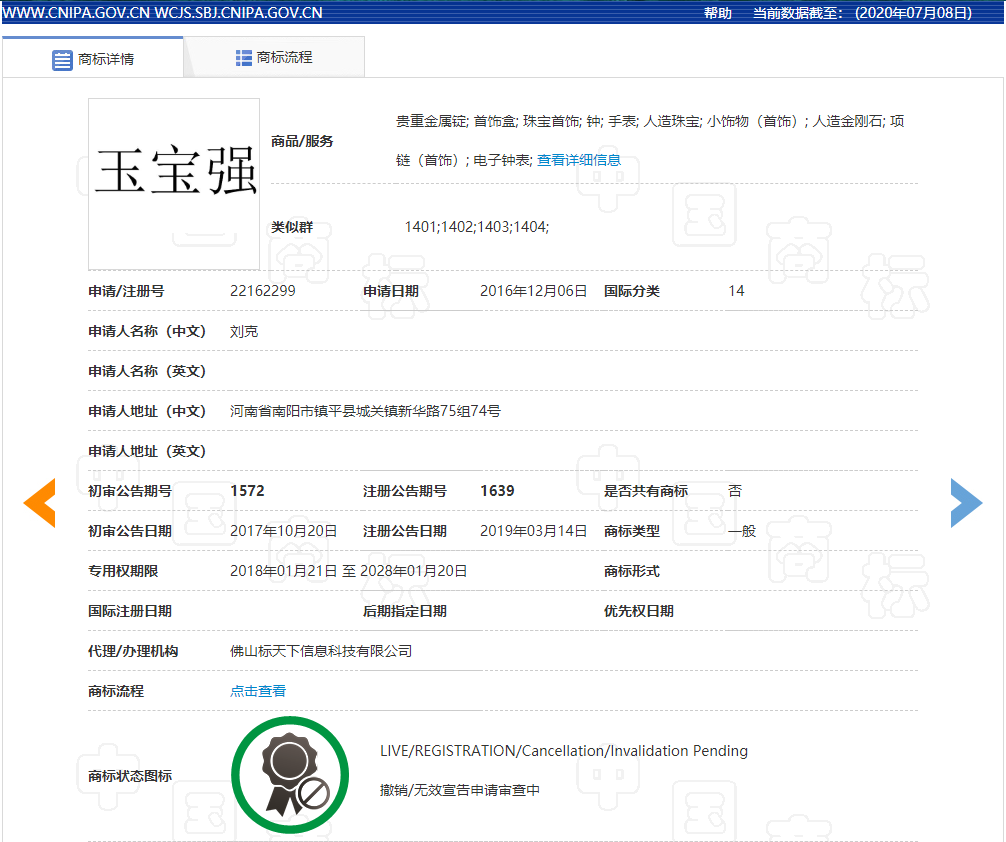
Task: Select applicant name 刘克
Action: point(244,331)
